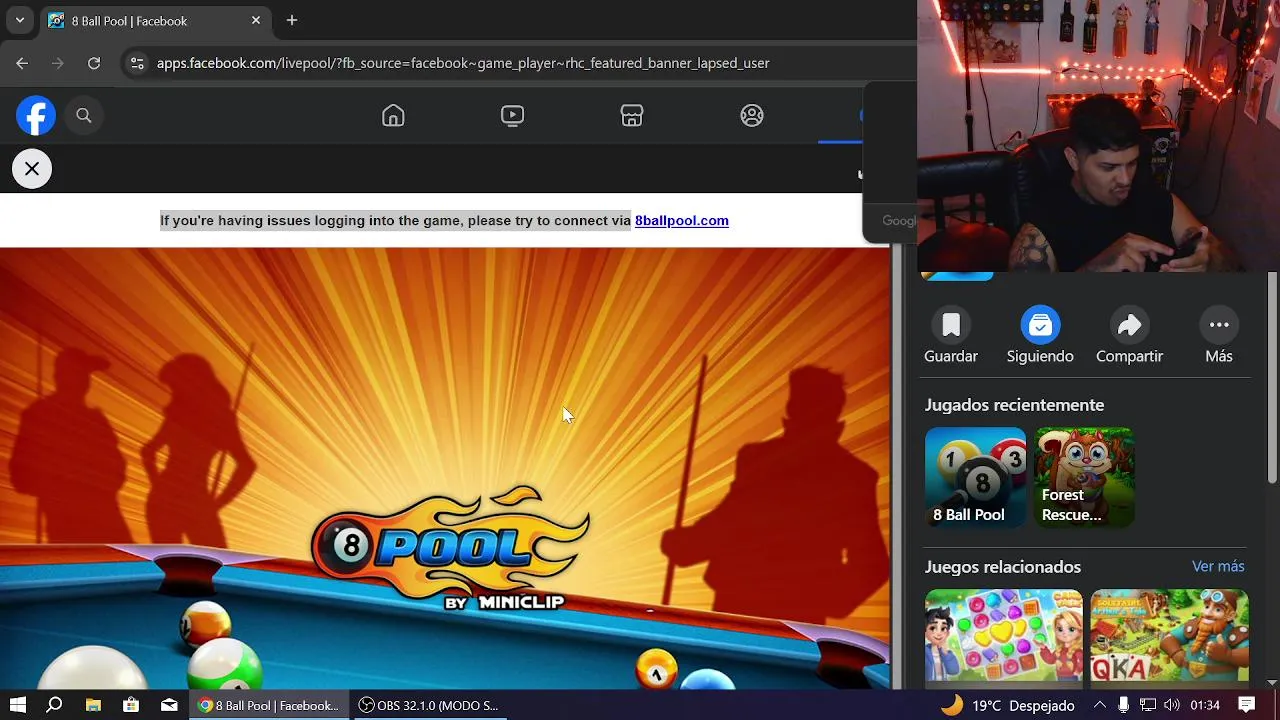Viewport: 1280px width, 720px height.
Task: Click the Juegos relacionados heading
Action: (x=1003, y=567)
